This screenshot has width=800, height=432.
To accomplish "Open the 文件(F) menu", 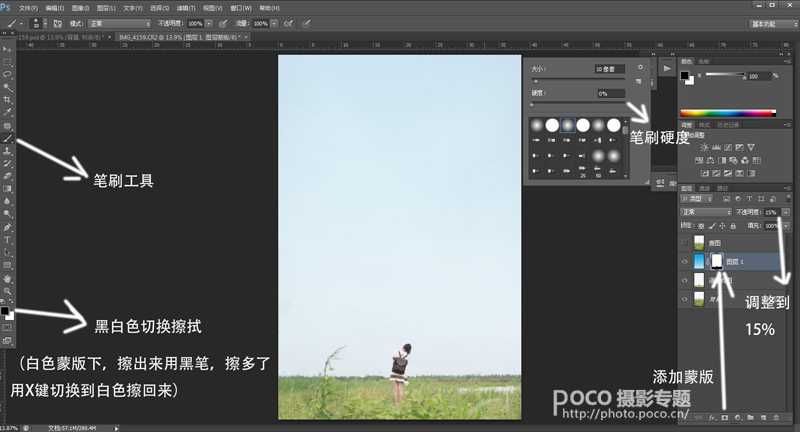I will tap(28, 8).
